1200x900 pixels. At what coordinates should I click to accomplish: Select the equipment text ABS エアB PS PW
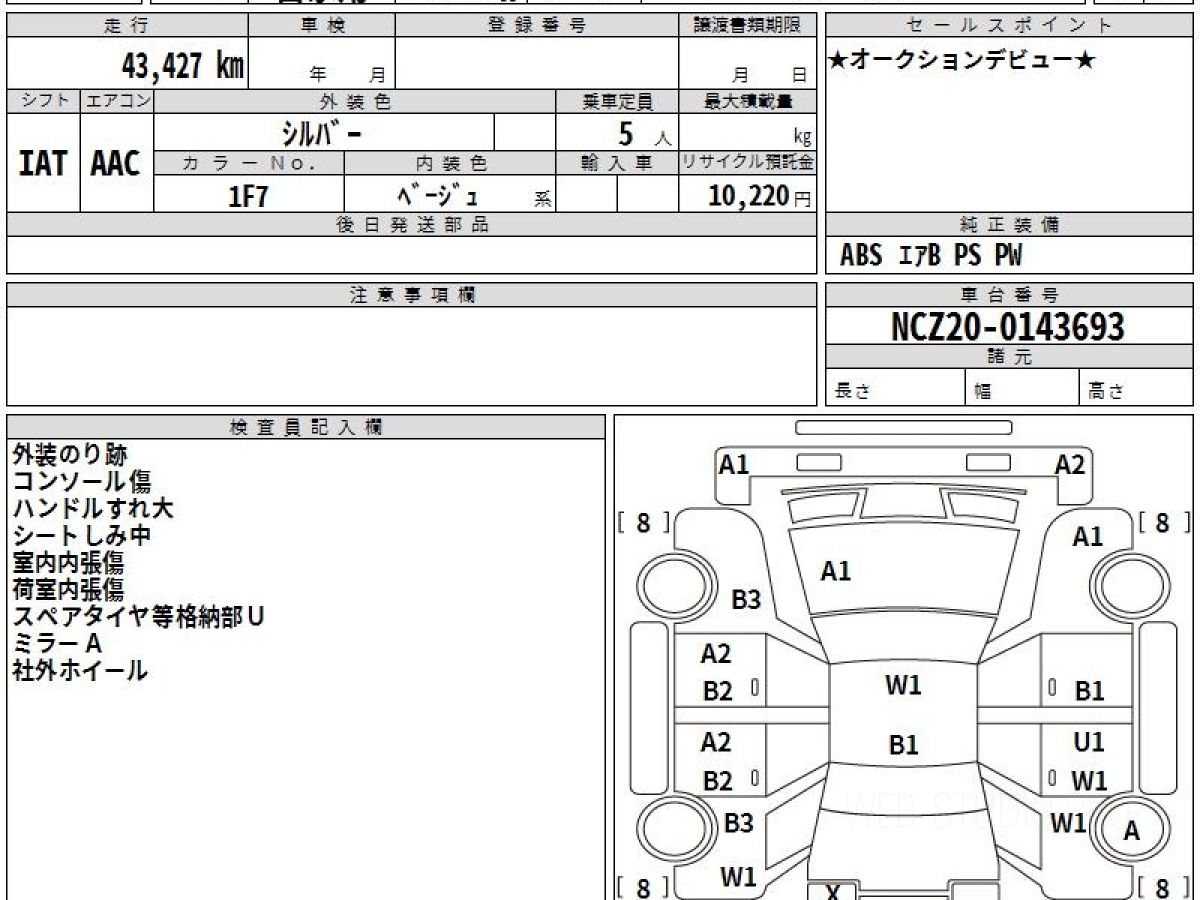[931, 256]
